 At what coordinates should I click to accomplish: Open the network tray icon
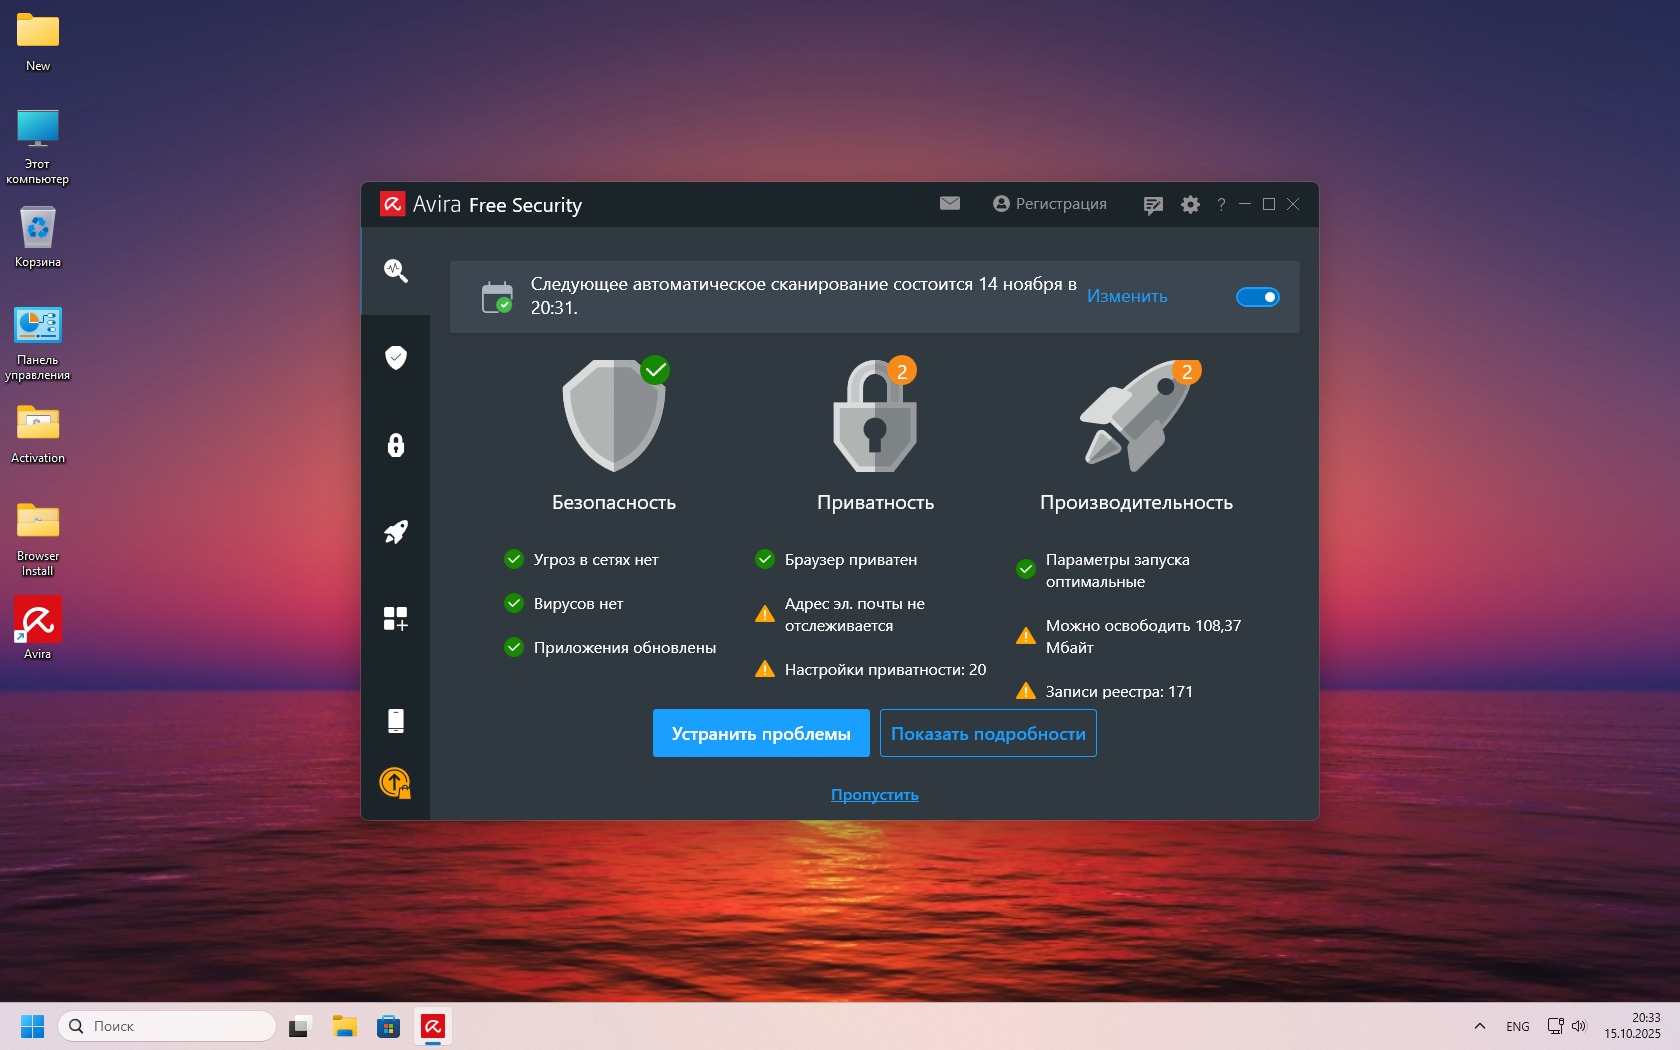point(1555,1026)
